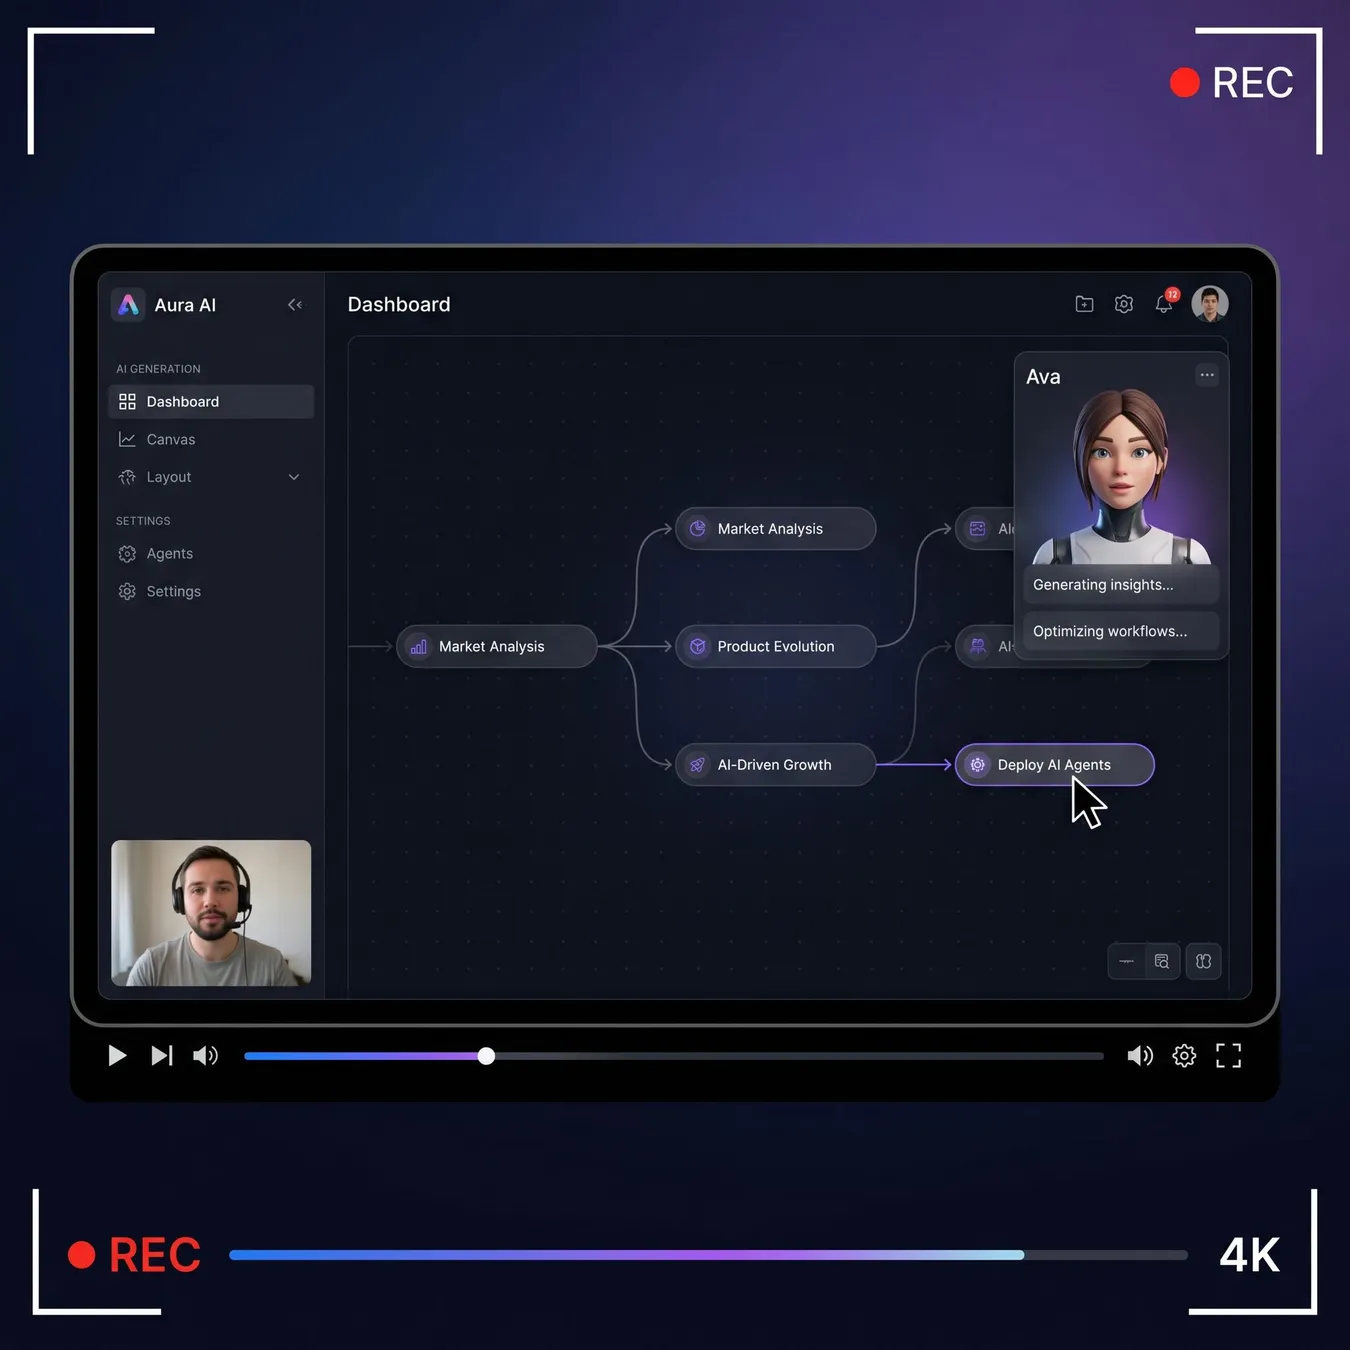Open the header settings gear icon
The height and width of the screenshot is (1350, 1350).
point(1124,304)
